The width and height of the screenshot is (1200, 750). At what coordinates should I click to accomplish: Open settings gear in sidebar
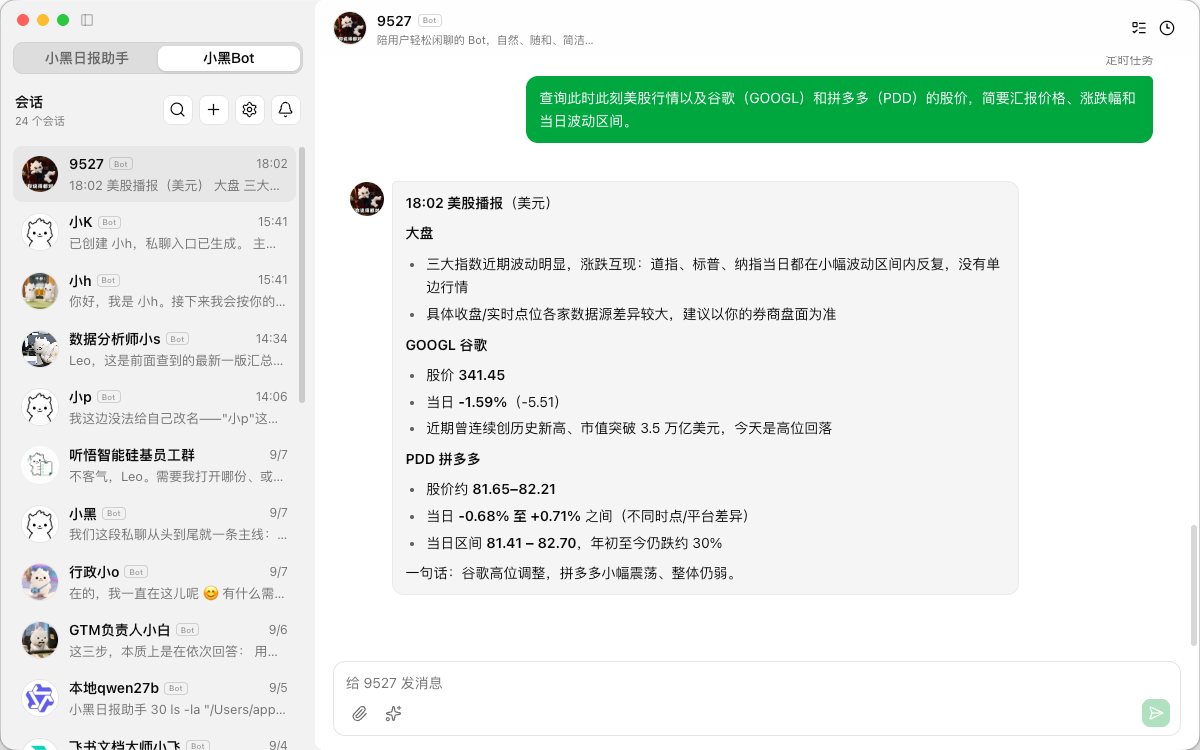click(250, 110)
